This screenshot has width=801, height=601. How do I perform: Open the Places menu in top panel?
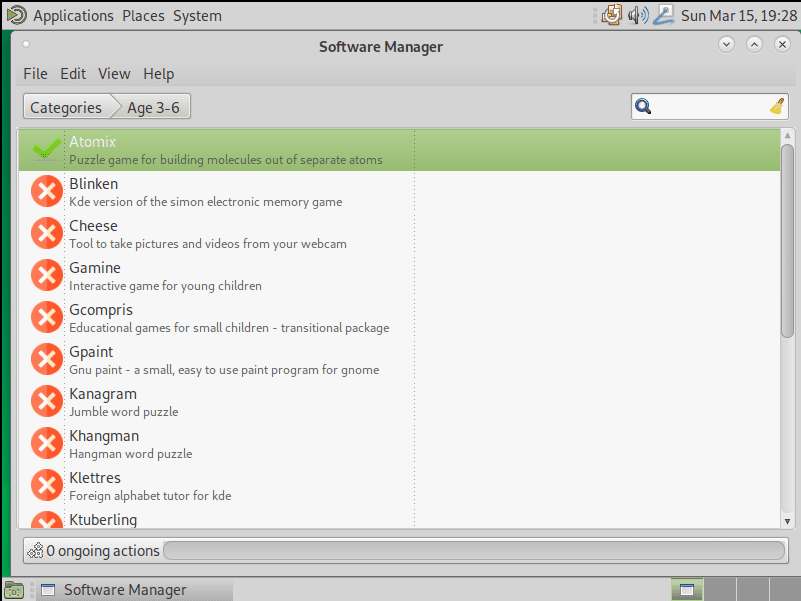(x=143, y=16)
